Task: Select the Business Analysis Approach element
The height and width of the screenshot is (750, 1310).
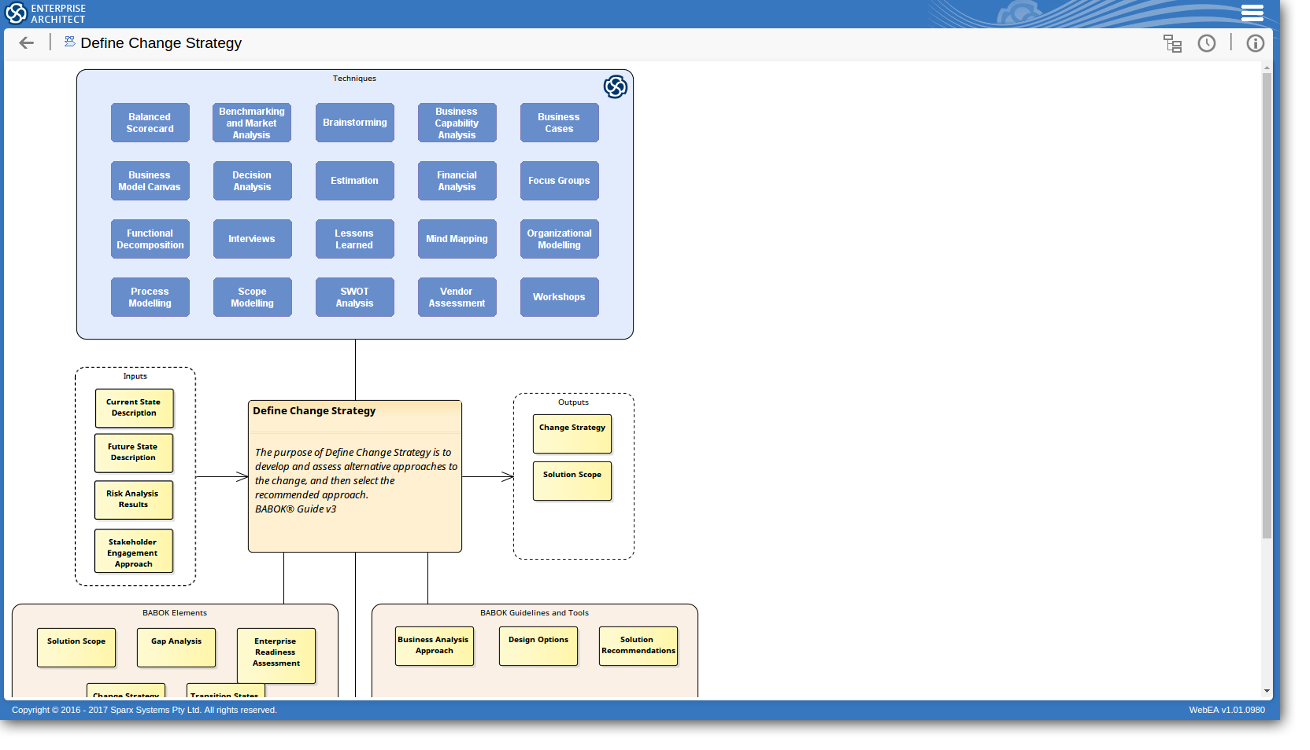Action: pyautogui.click(x=434, y=646)
